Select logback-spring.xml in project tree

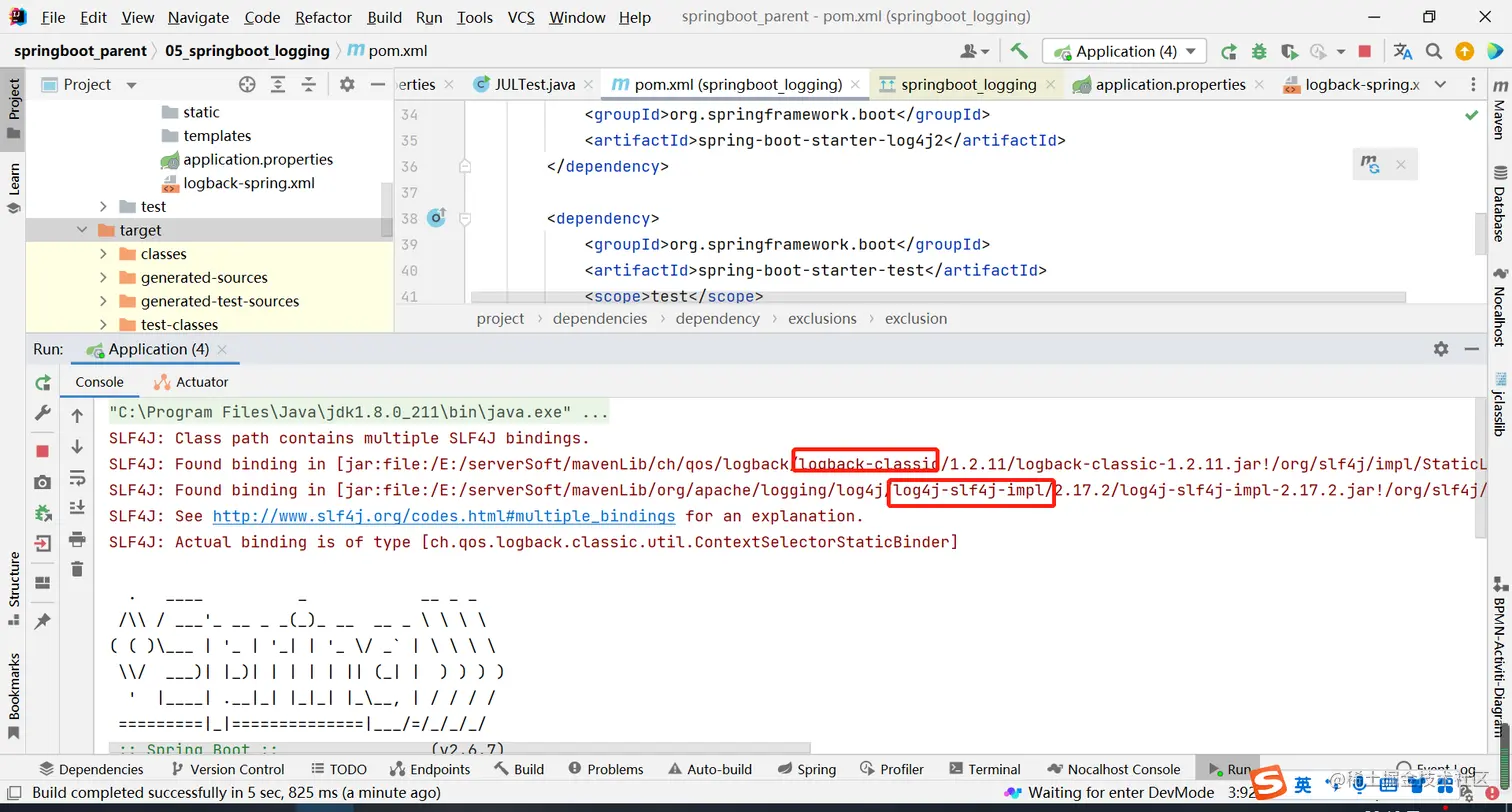tap(249, 183)
